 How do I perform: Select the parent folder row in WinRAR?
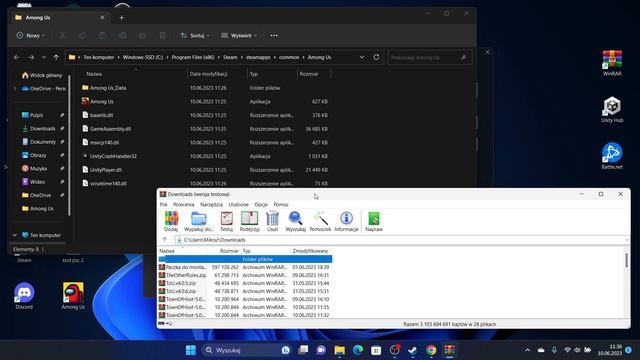pos(245,259)
